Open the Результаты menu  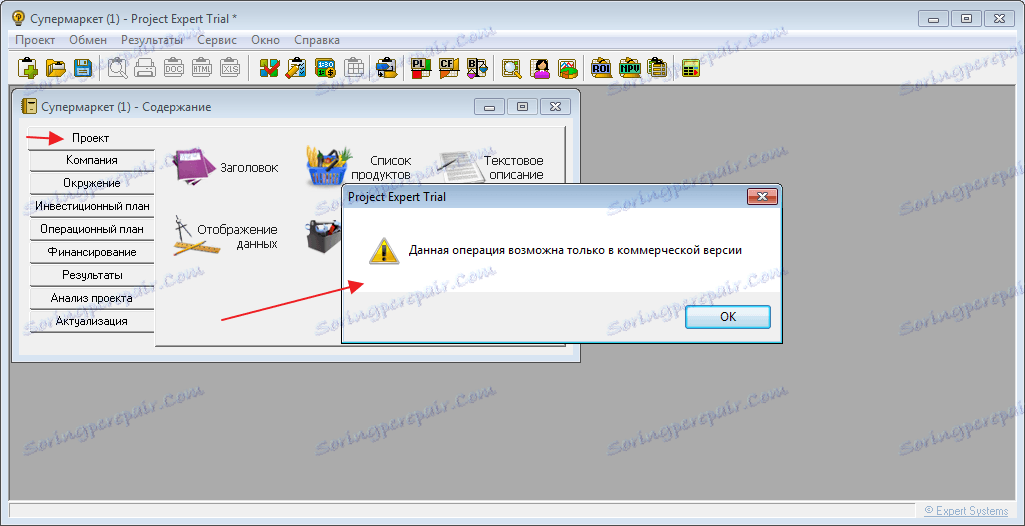click(152, 40)
